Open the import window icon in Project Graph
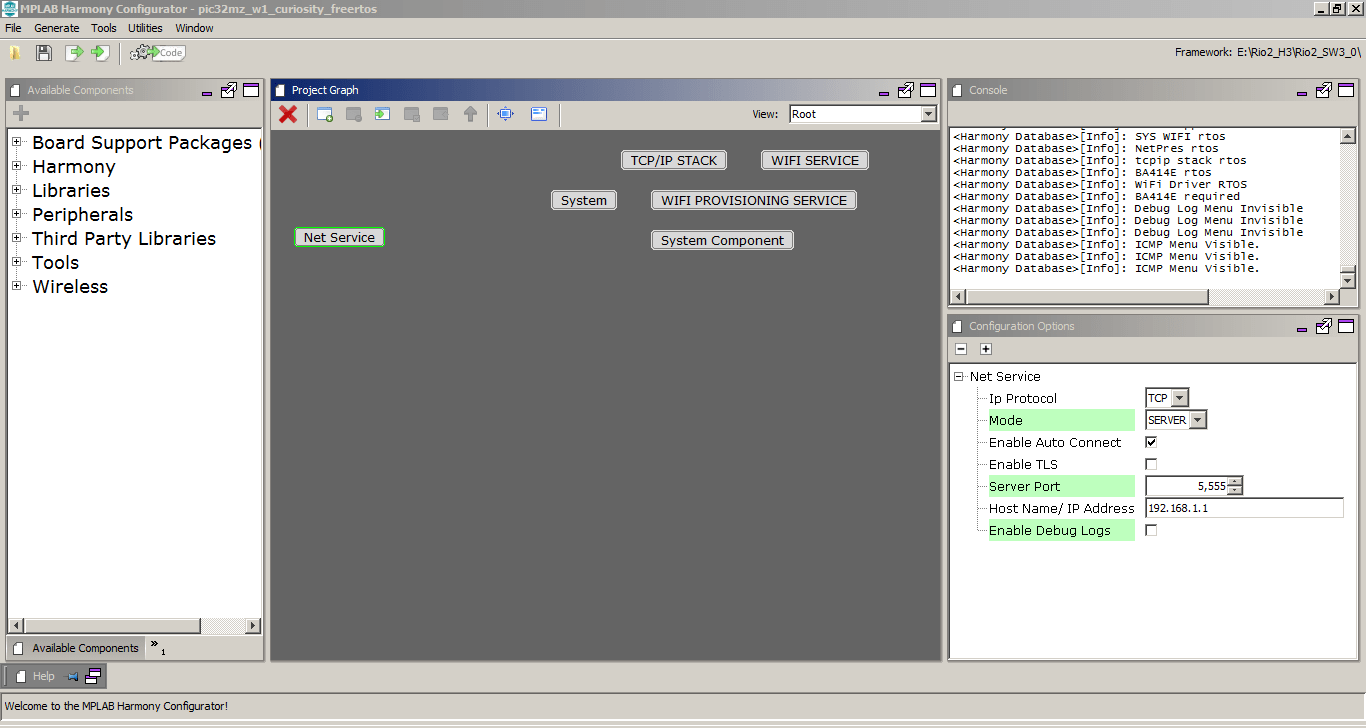The width and height of the screenshot is (1366, 728). (382, 114)
